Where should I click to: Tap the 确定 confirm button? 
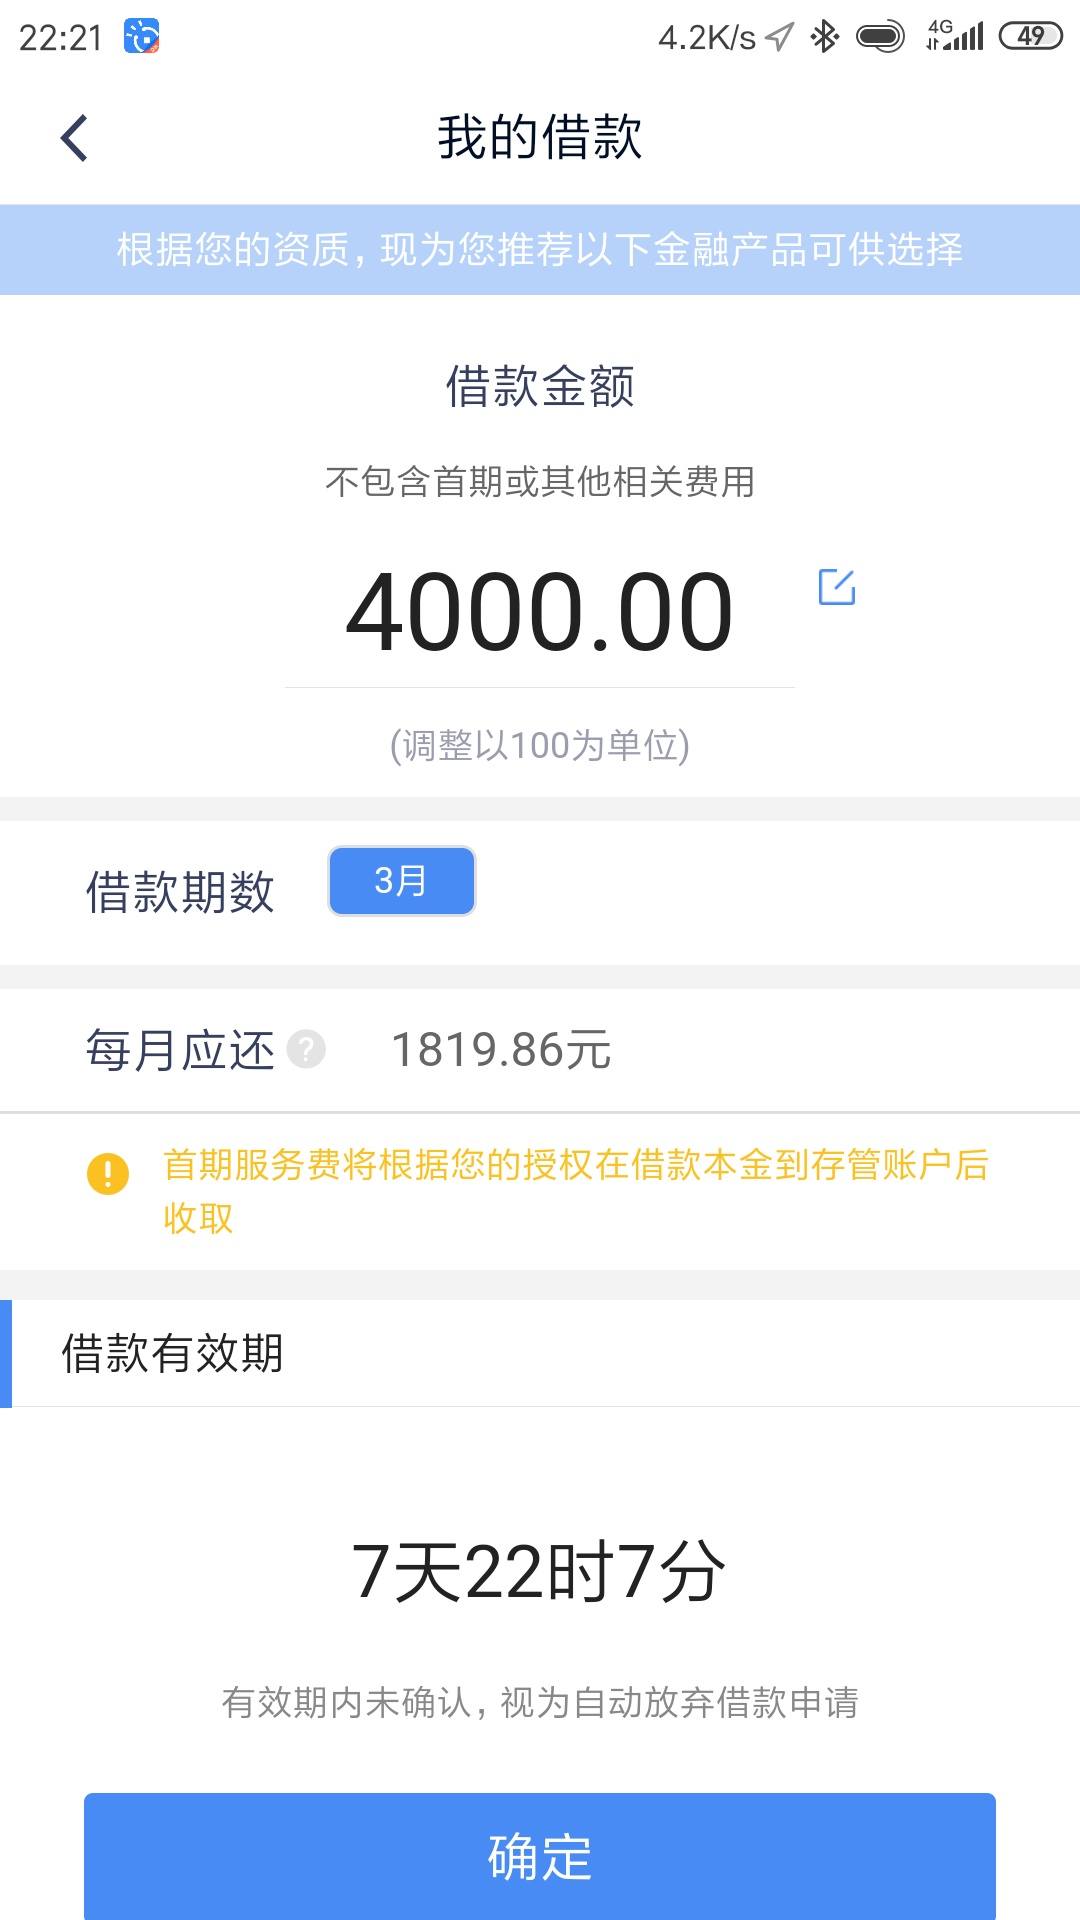[x=540, y=1856]
